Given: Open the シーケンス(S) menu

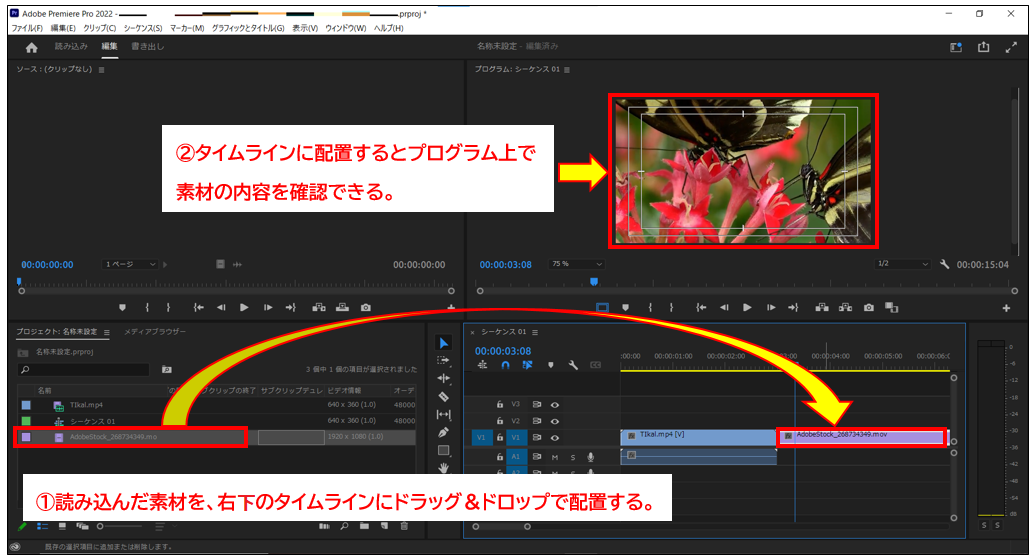Looking at the screenshot, I should [x=143, y=28].
